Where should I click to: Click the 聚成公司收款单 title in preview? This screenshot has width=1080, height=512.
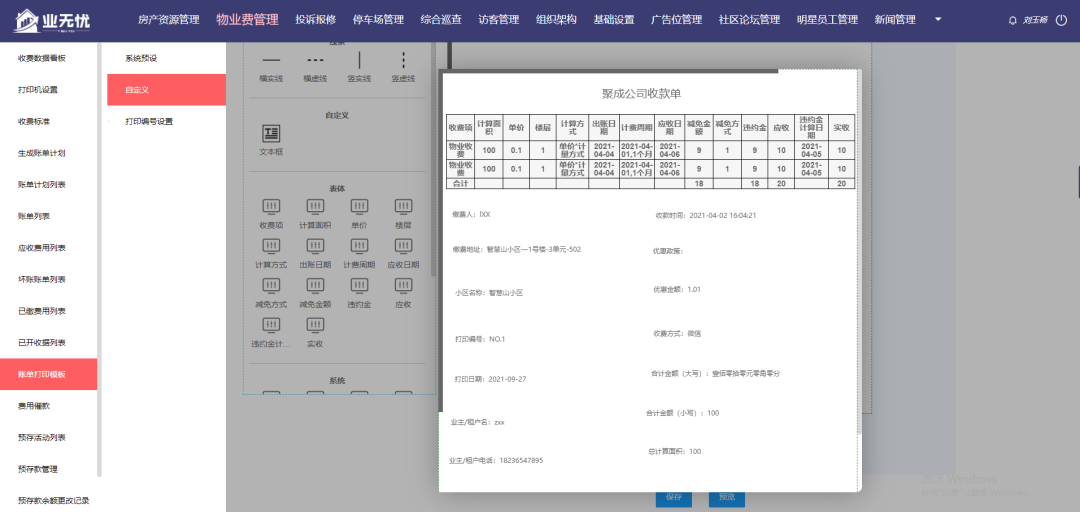641,94
